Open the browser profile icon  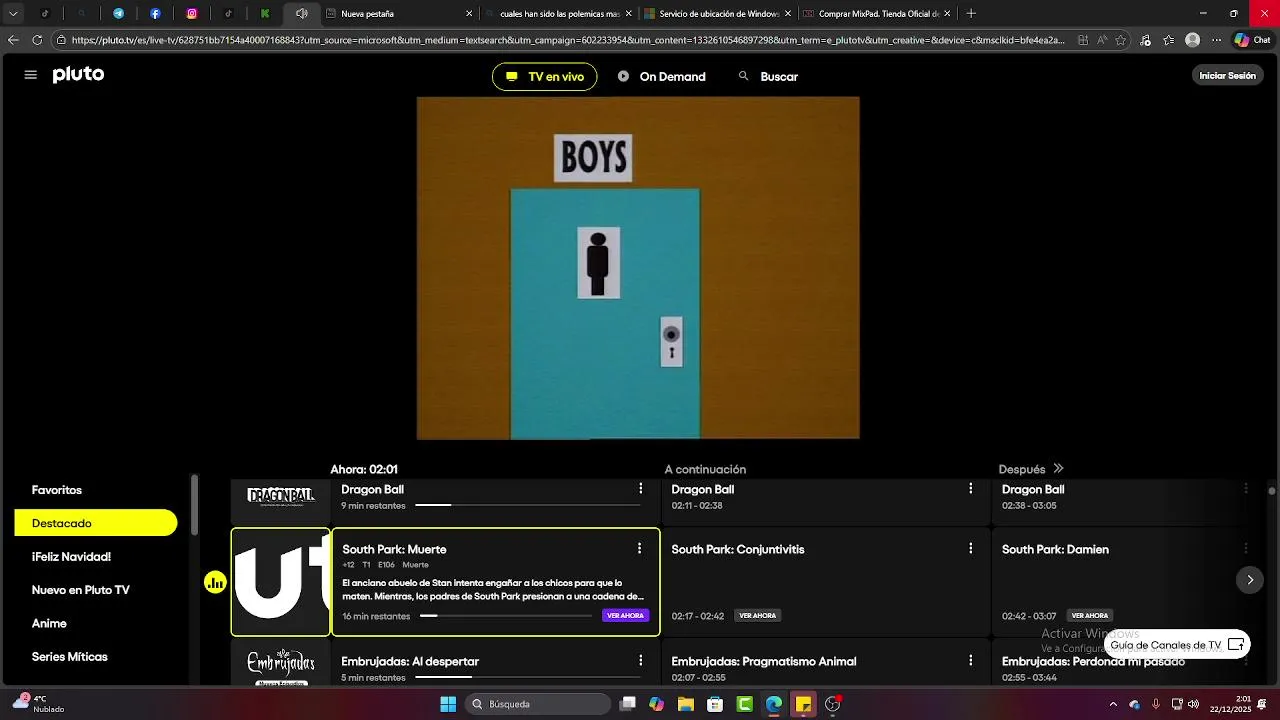[x=1192, y=40]
